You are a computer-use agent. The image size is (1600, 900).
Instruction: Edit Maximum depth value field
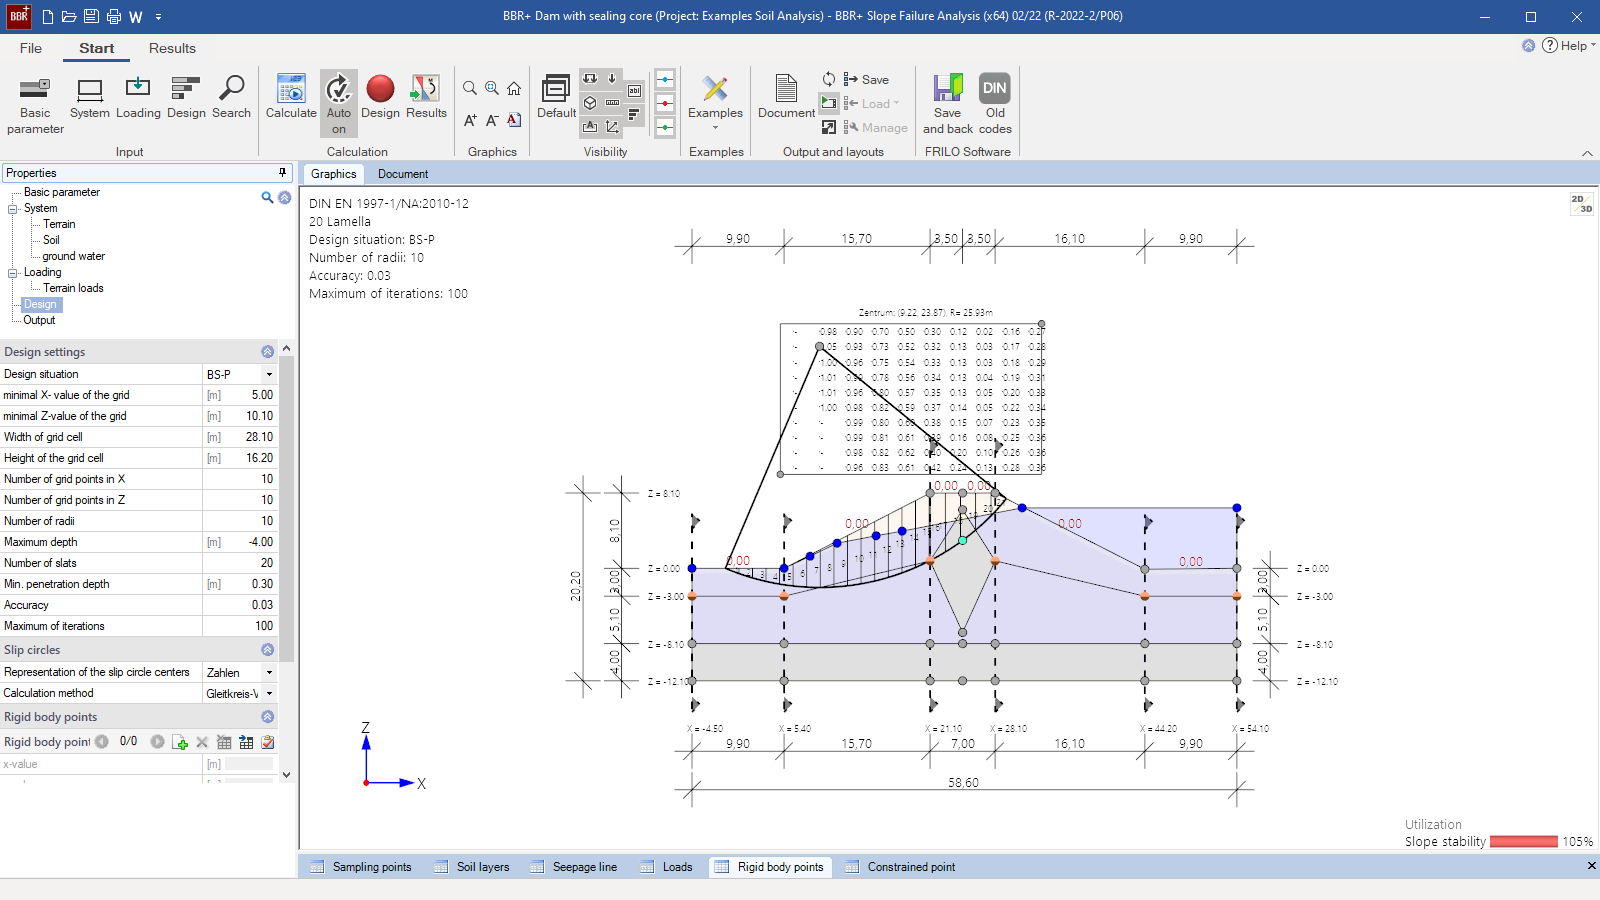(x=239, y=542)
